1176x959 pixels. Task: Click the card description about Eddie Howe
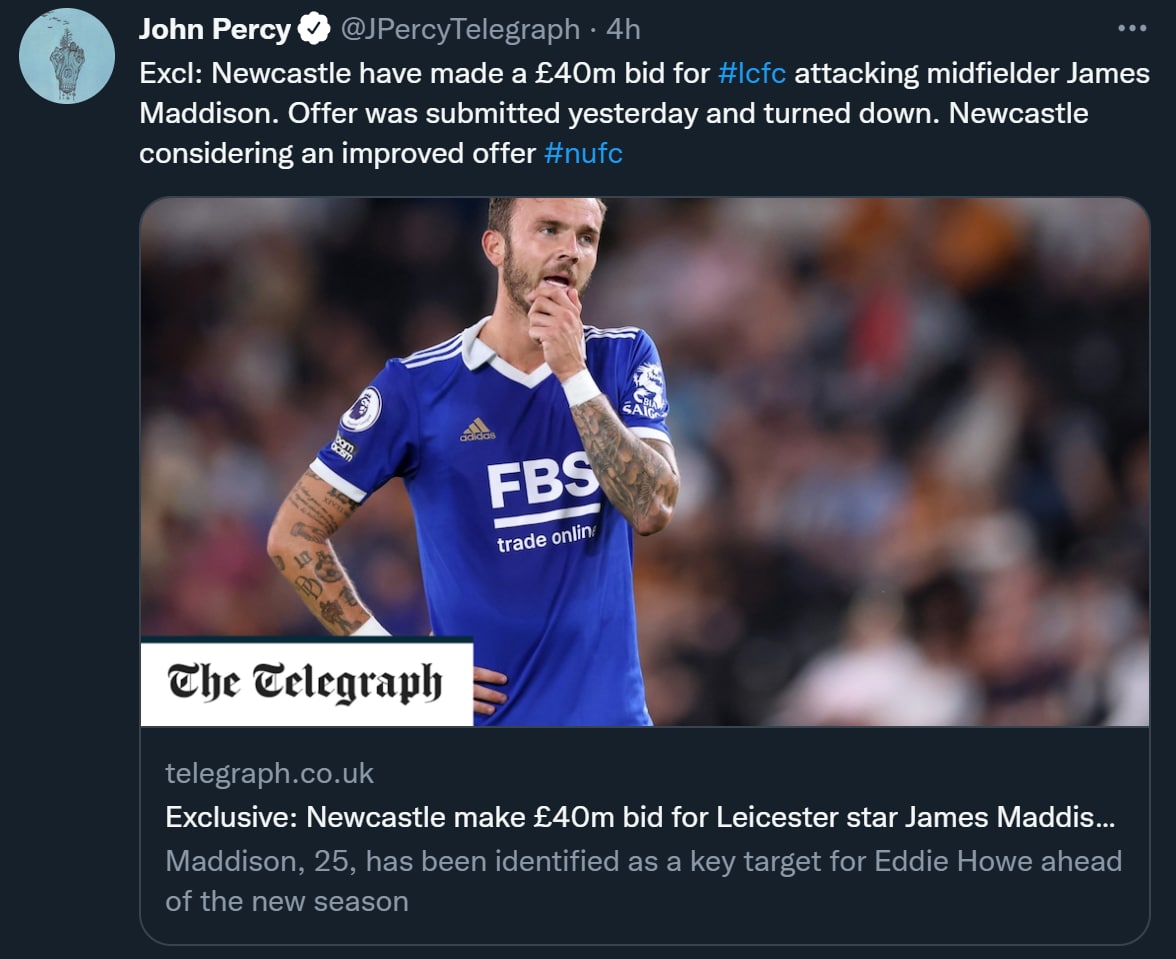pos(643,880)
